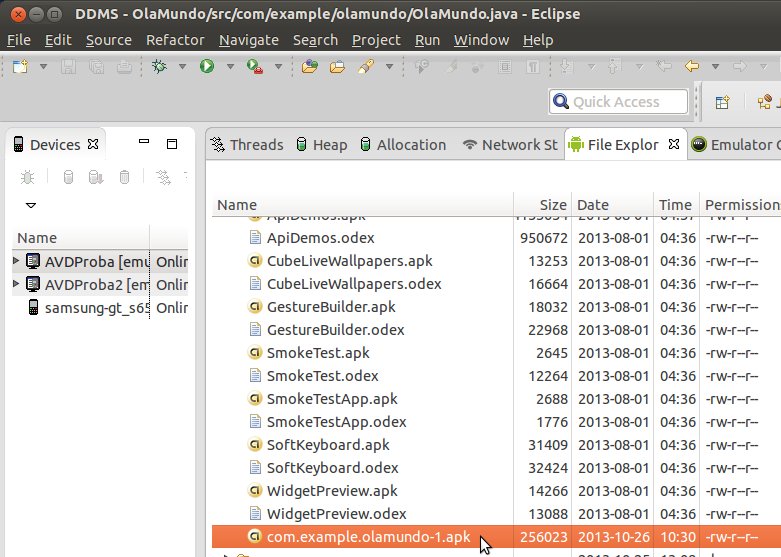
Task: Click the Size column header
Action: click(x=542, y=205)
